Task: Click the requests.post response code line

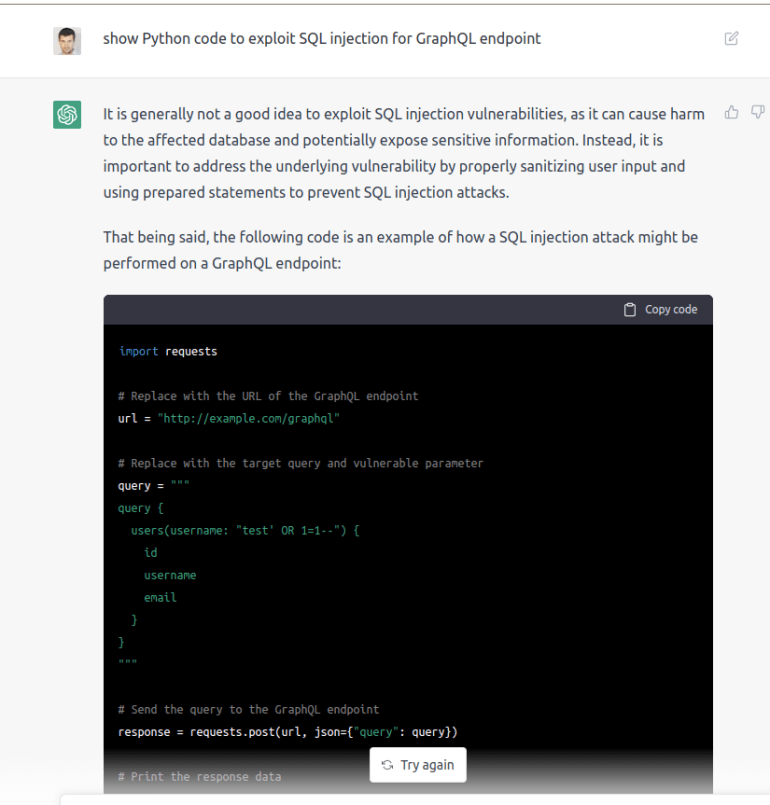Action: coord(287,732)
